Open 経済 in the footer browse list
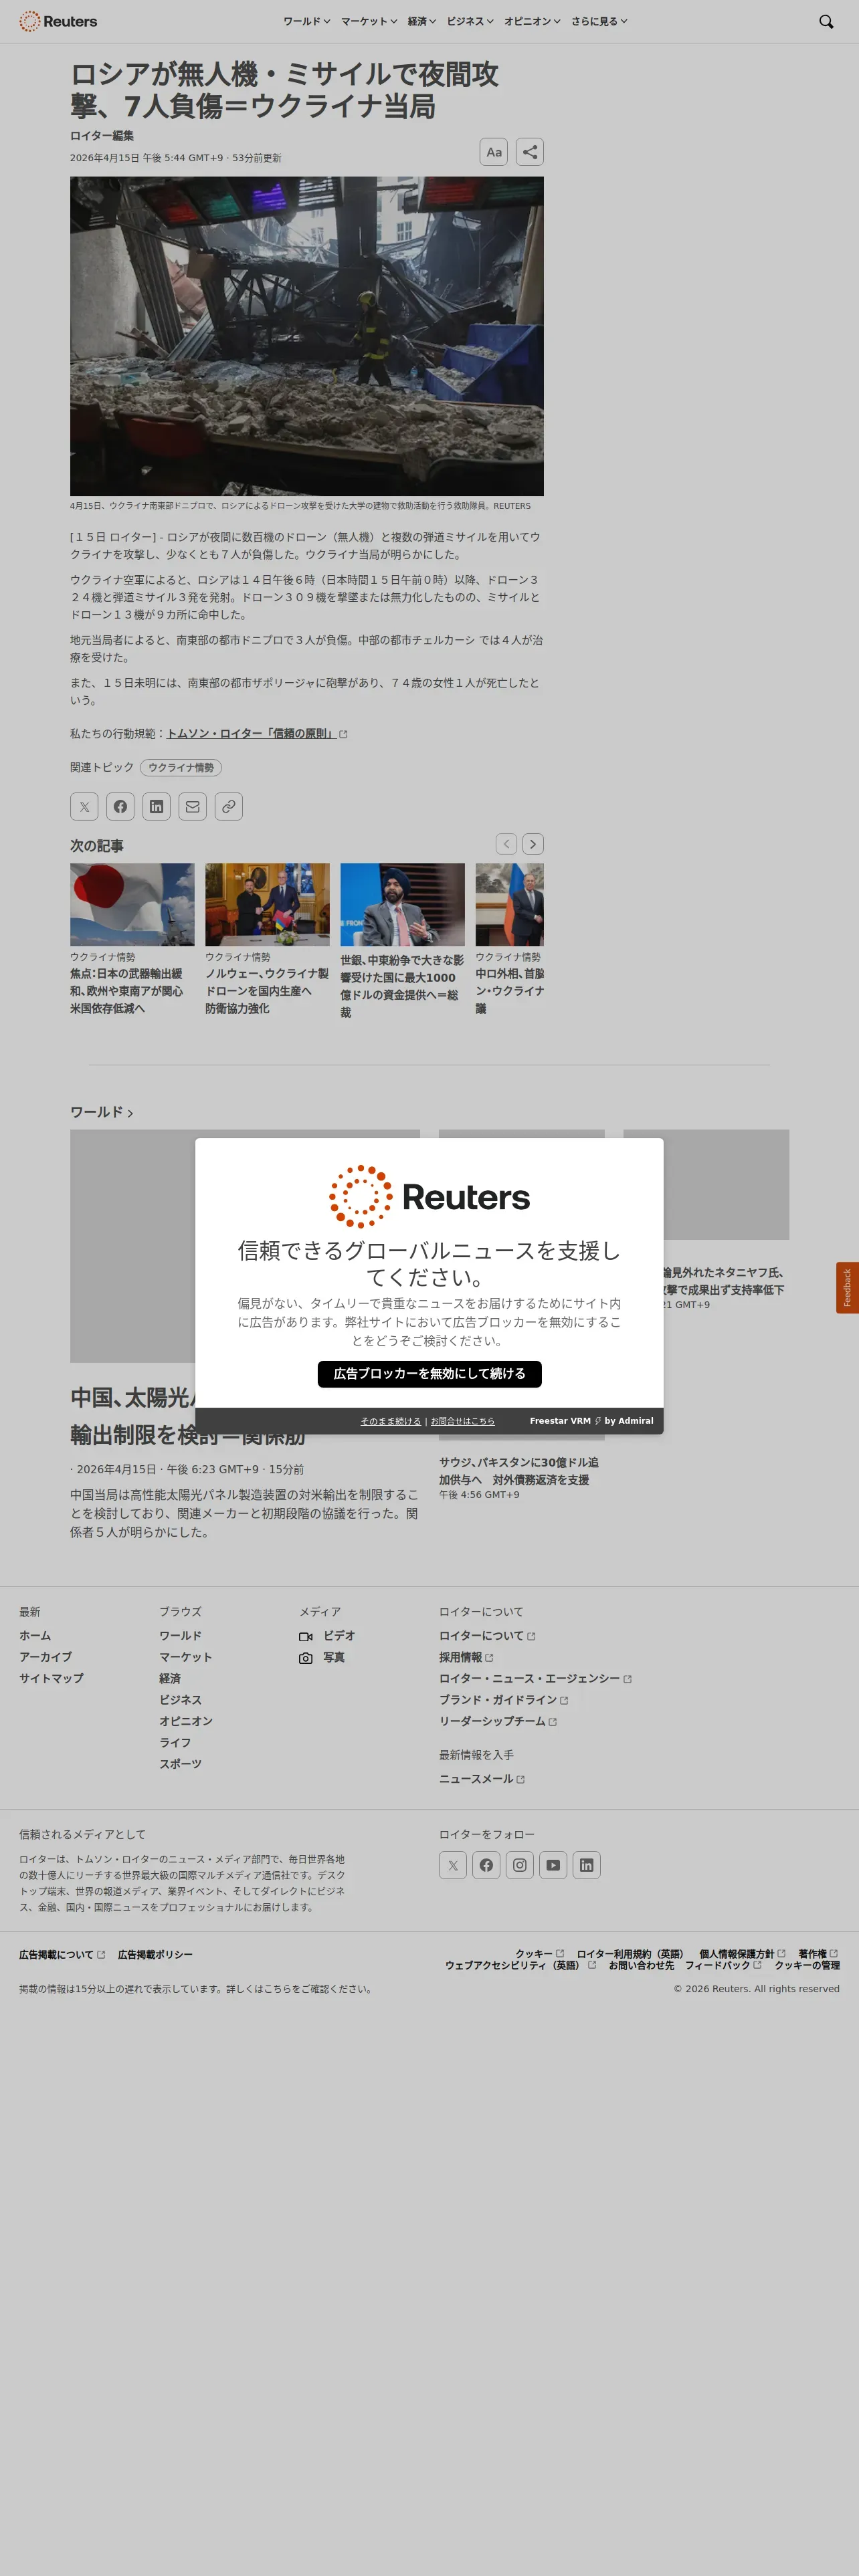This screenshot has width=859, height=2576. tap(170, 1679)
